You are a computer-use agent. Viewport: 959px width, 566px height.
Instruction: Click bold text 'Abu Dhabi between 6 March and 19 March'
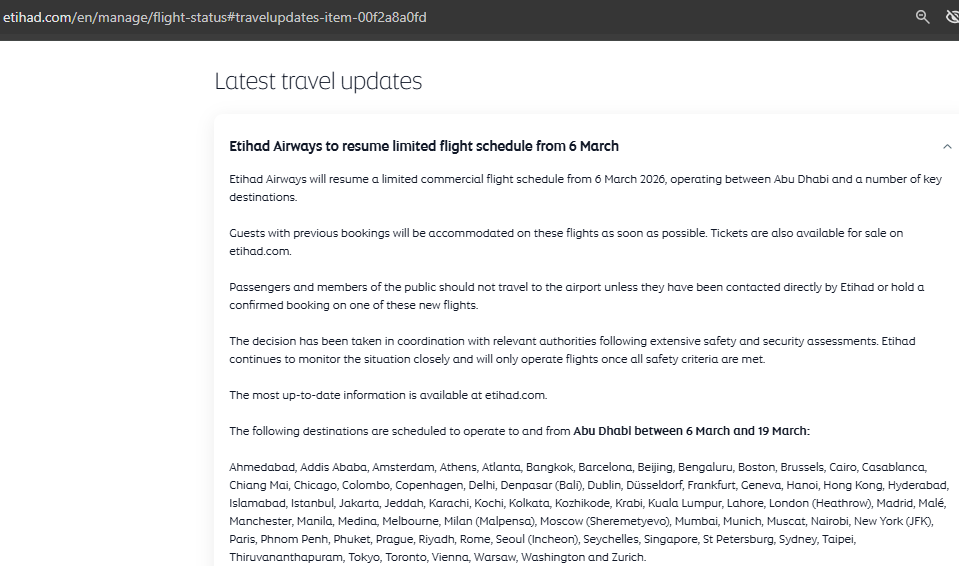coord(691,431)
